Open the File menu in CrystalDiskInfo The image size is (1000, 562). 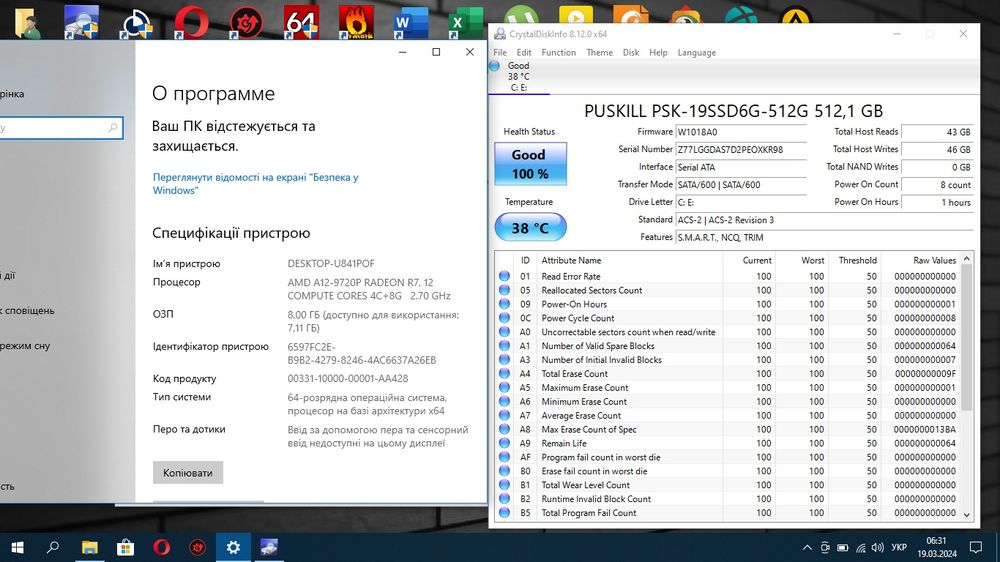point(500,52)
